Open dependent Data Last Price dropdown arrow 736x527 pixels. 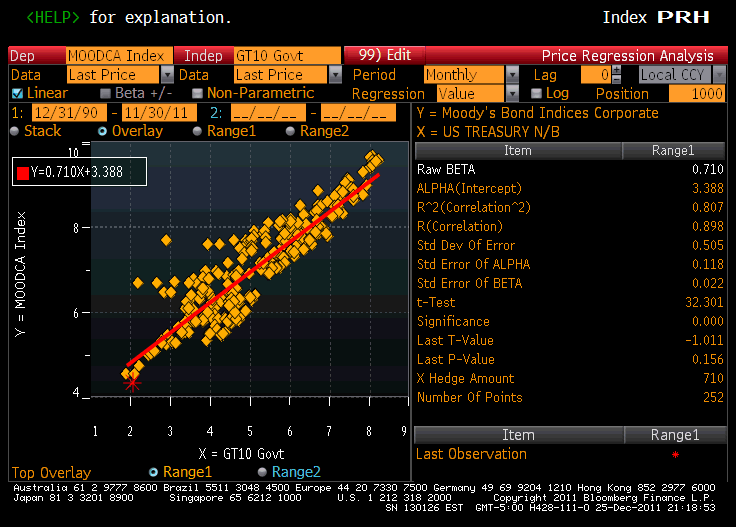tap(167, 75)
